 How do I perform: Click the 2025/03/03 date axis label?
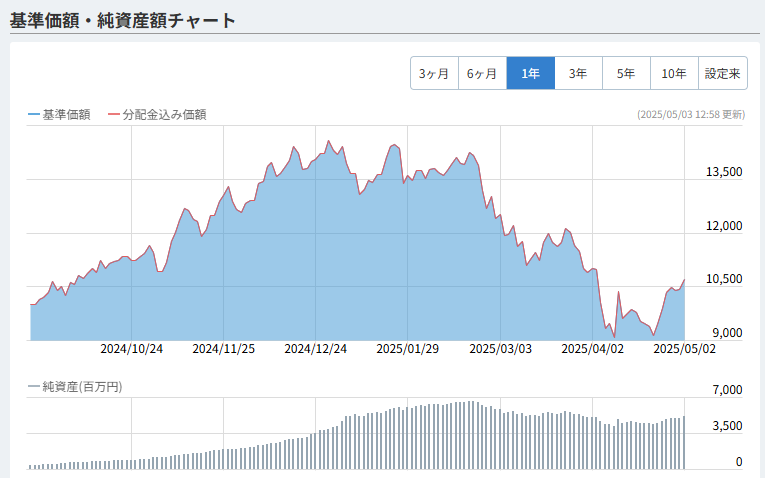point(501,349)
